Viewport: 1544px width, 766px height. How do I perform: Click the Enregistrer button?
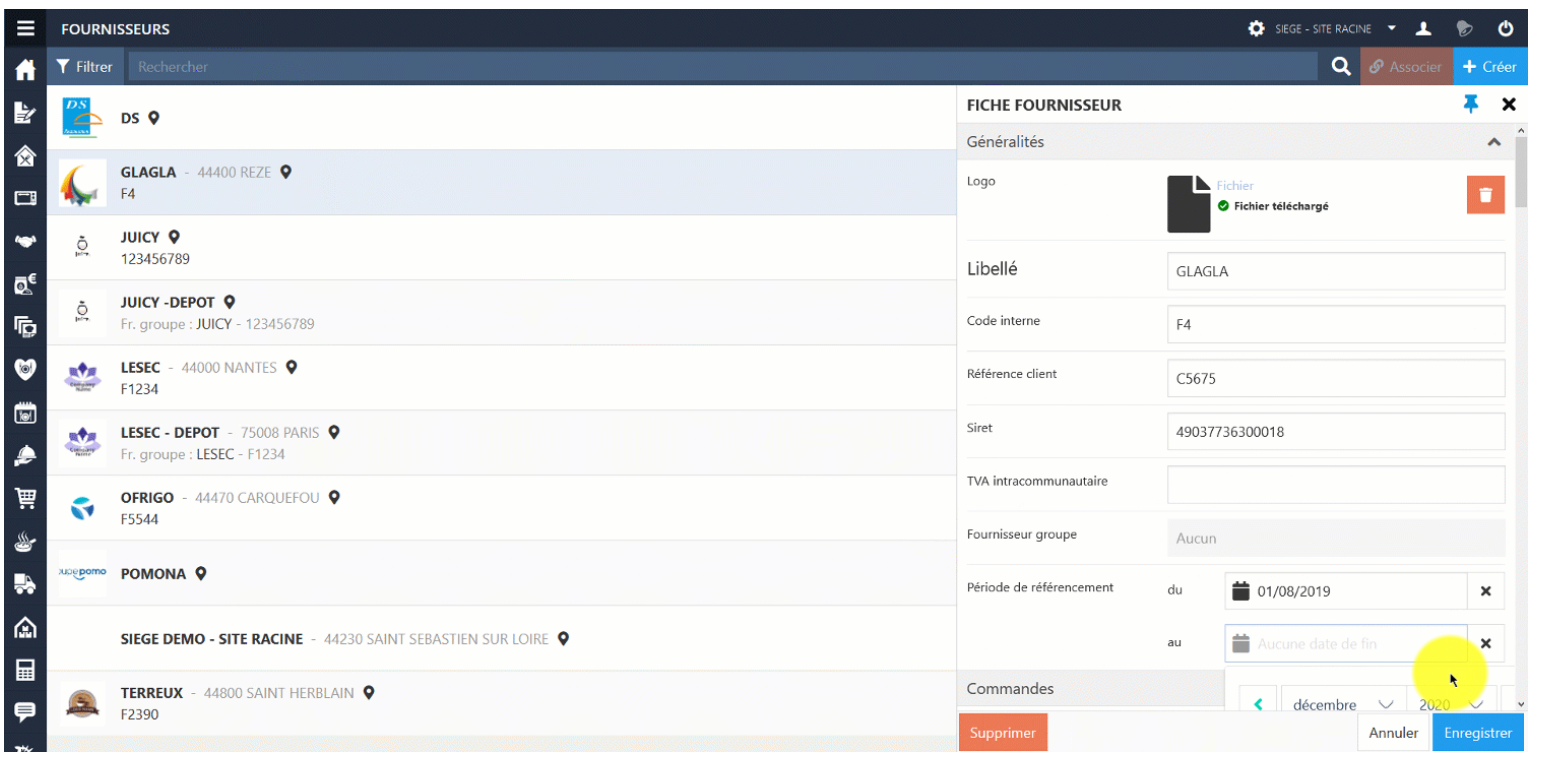pos(1478,733)
